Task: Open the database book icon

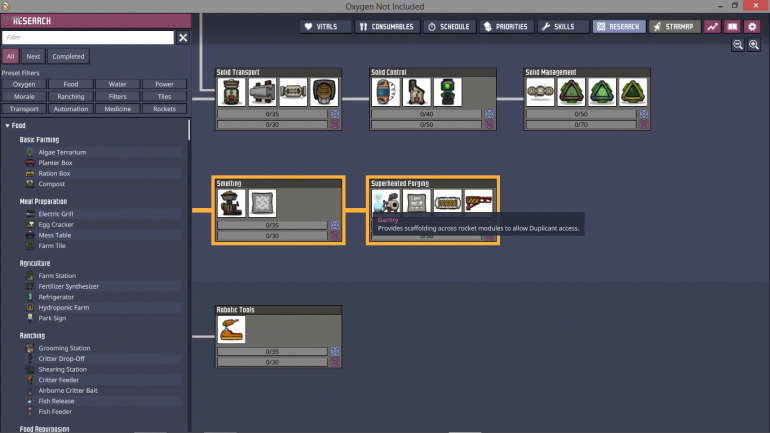Action: (732, 27)
